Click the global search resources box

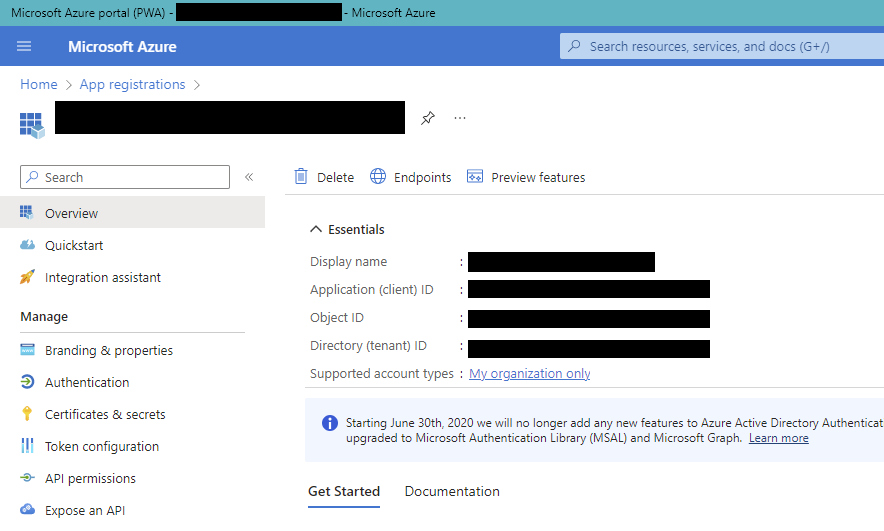point(720,46)
